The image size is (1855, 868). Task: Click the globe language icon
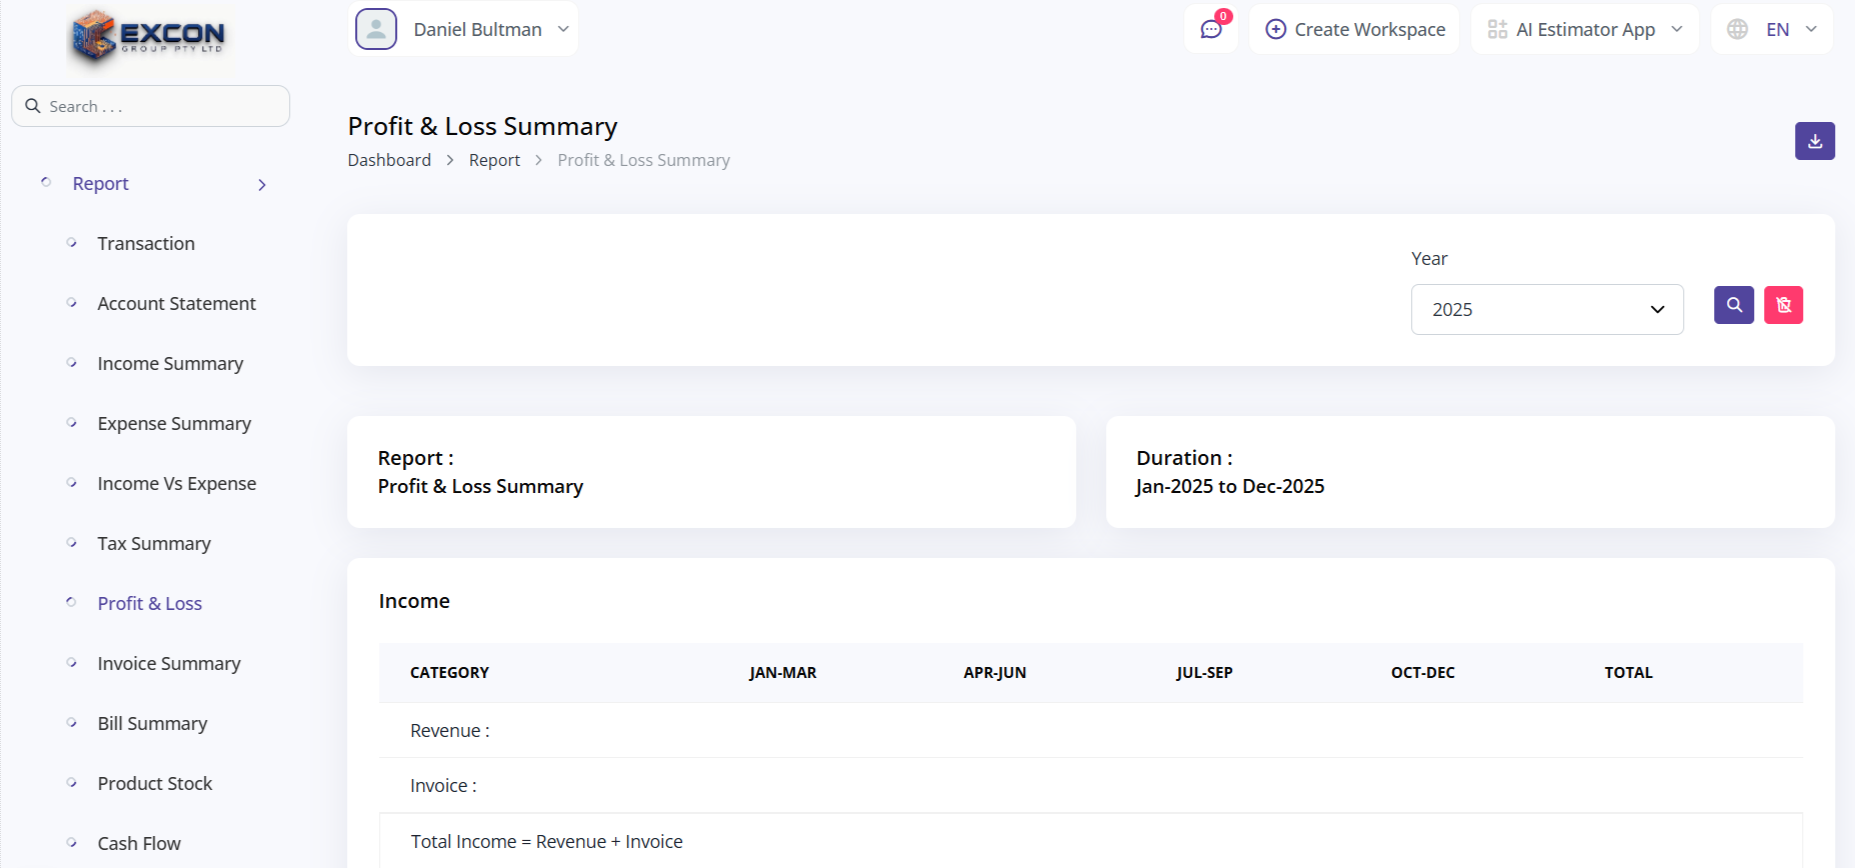coord(1737,29)
